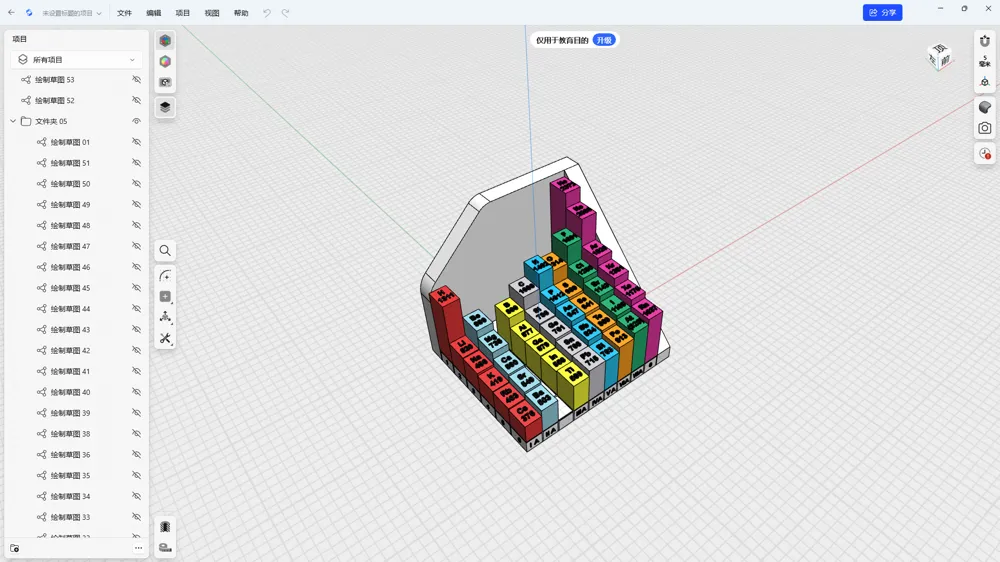This screenshot has height=562, width=1000.
Task: Toggle visibility of 绘制草图 48
Action: 136,225
